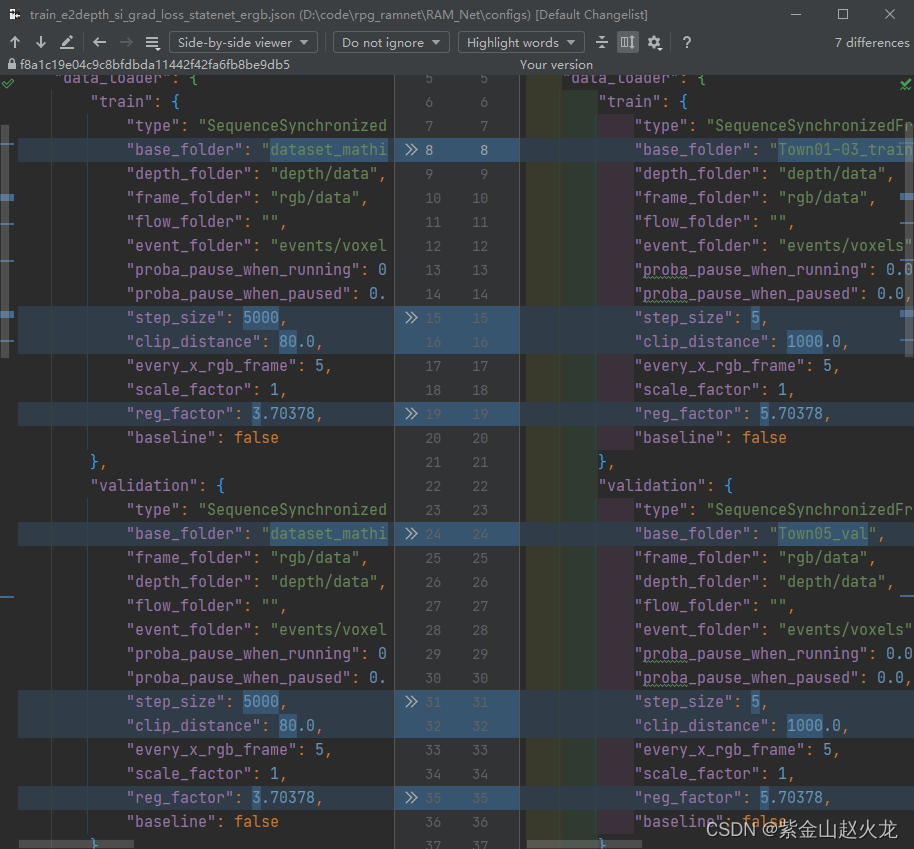Open the Side-by-side viewer dropdown
The height and width of the screenshot is (849, 914).
click(243, 43)
